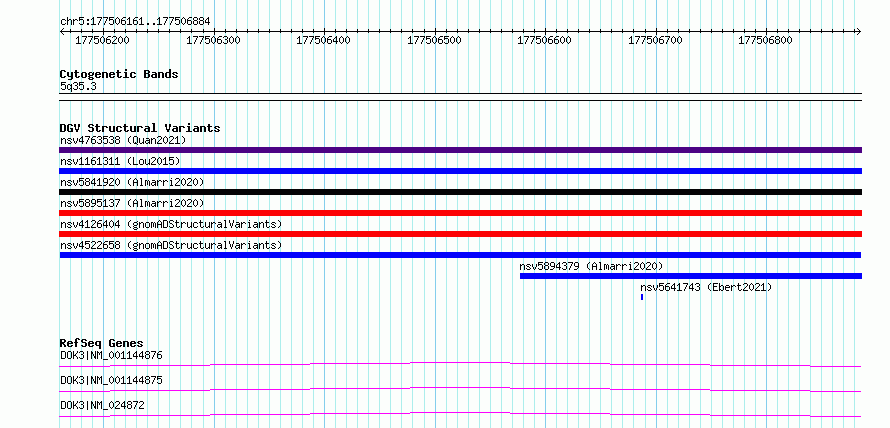Viewport: 890px width, 428px height.
Task: Click the right arrow of the ruler
Action: 859,31
